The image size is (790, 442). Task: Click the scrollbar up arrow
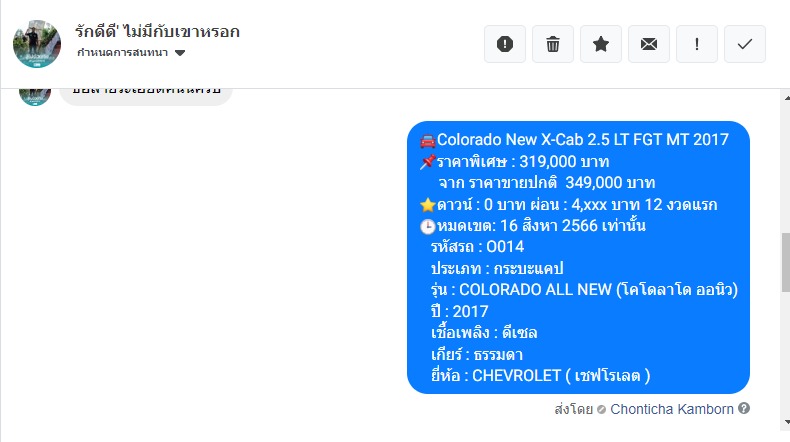point(786,97)
